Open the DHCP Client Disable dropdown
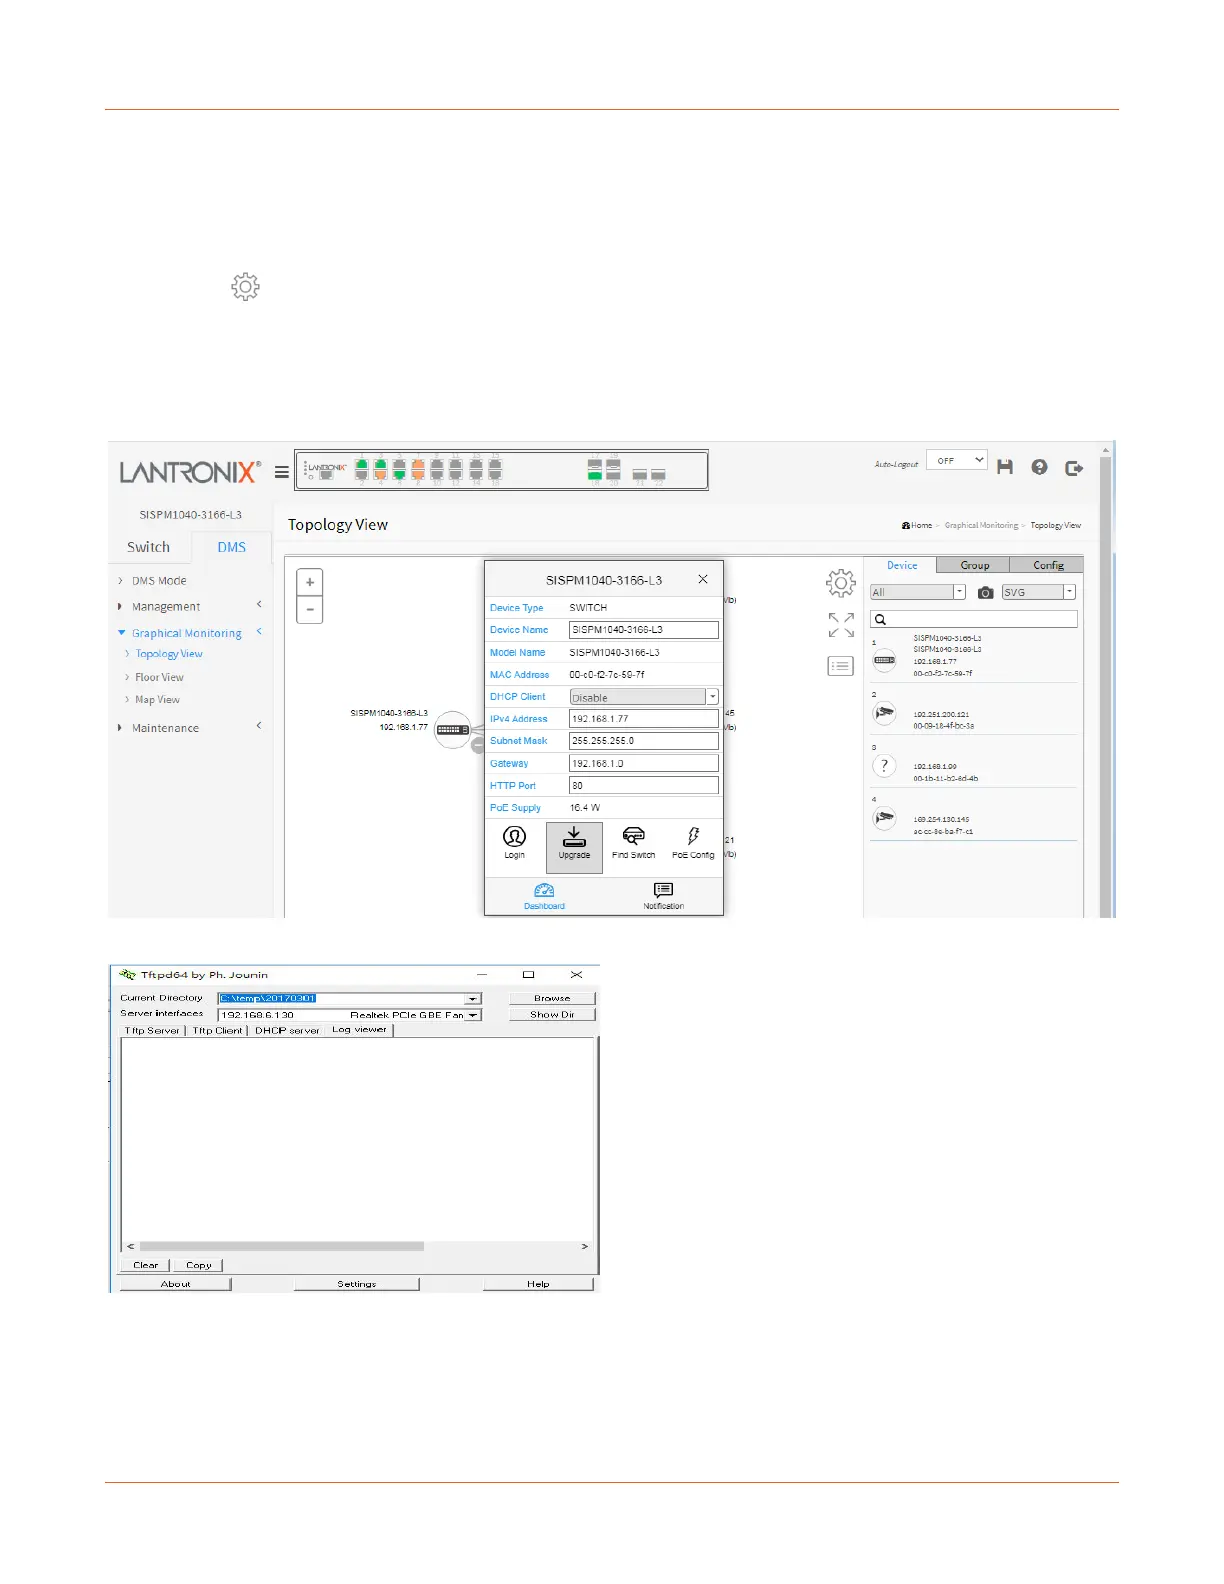 (x=644, y=697)
